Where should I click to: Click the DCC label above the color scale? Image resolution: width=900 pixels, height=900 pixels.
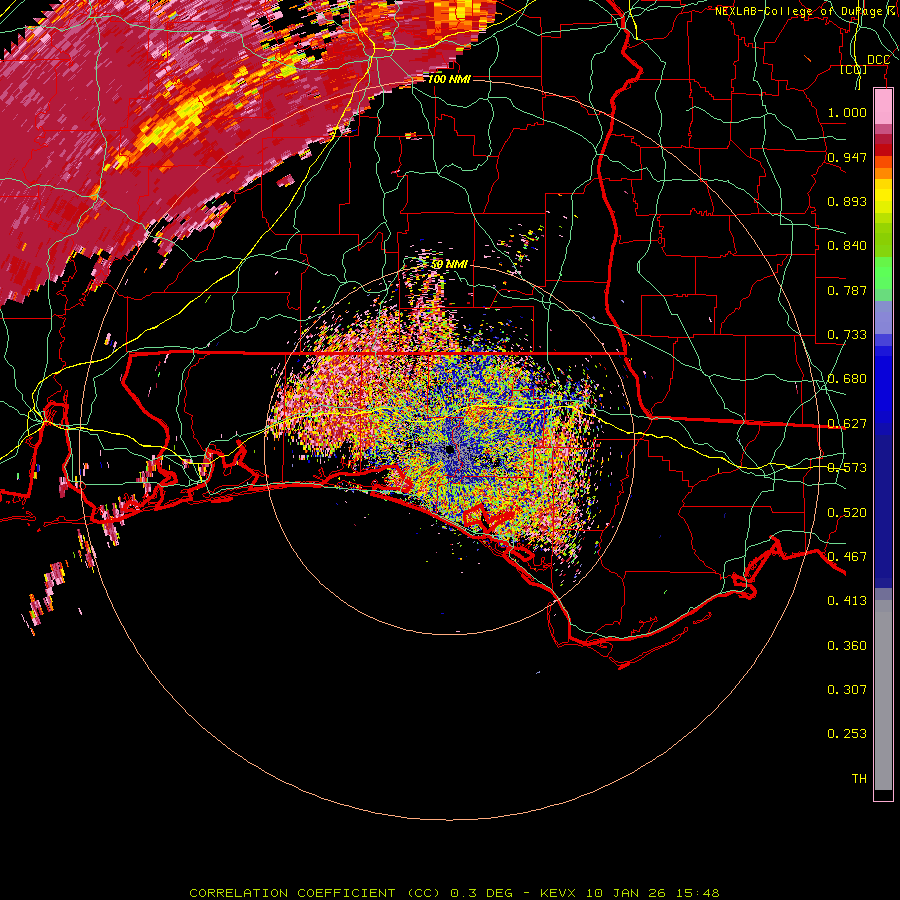(878, 60)
